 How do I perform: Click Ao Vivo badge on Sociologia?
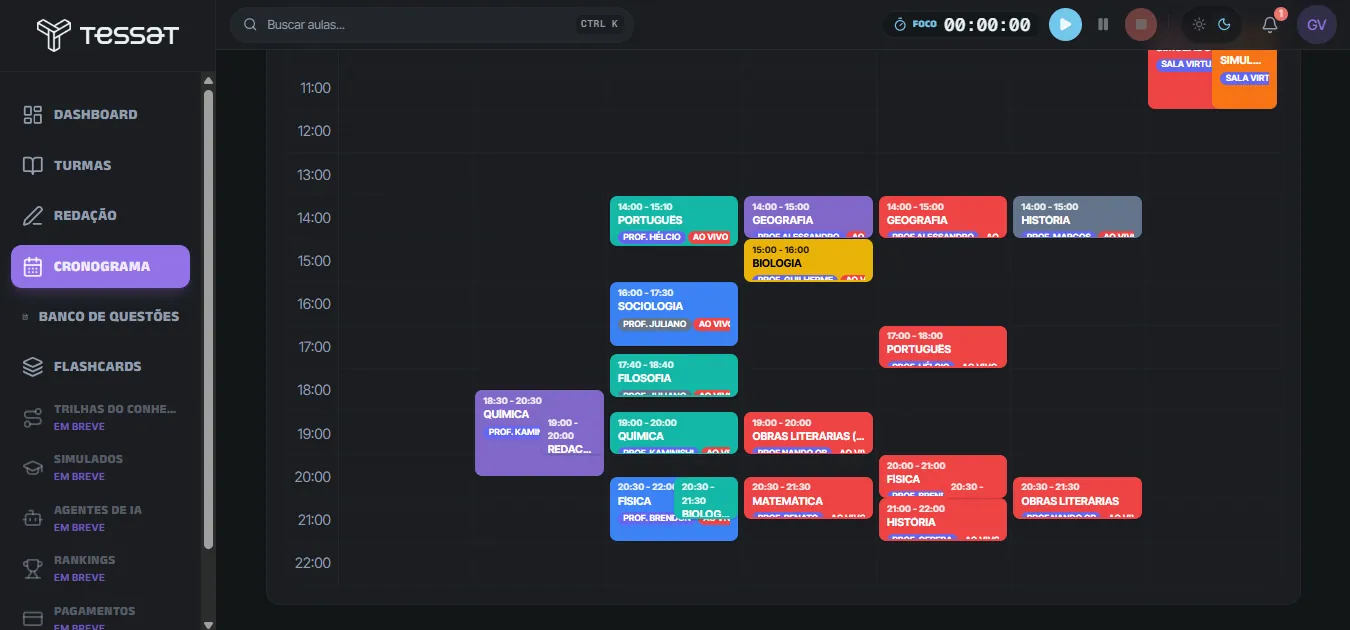(712, 324)
